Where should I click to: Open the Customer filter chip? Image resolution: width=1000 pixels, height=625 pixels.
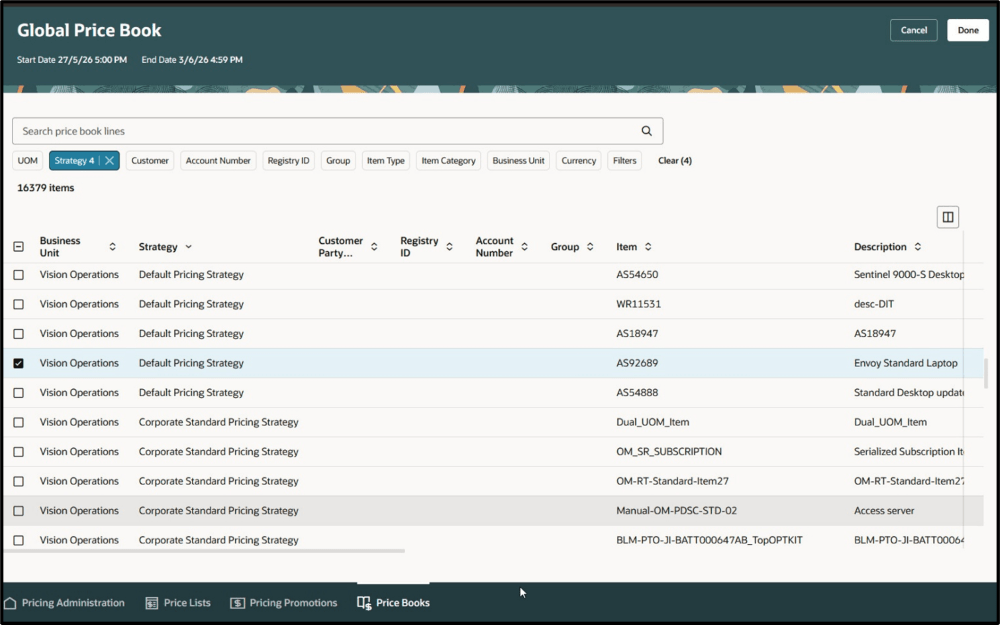(x=150, y=161)
